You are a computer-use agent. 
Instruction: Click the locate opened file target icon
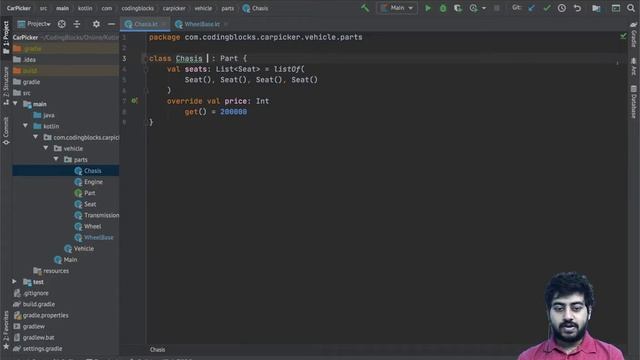coord(62,24)
